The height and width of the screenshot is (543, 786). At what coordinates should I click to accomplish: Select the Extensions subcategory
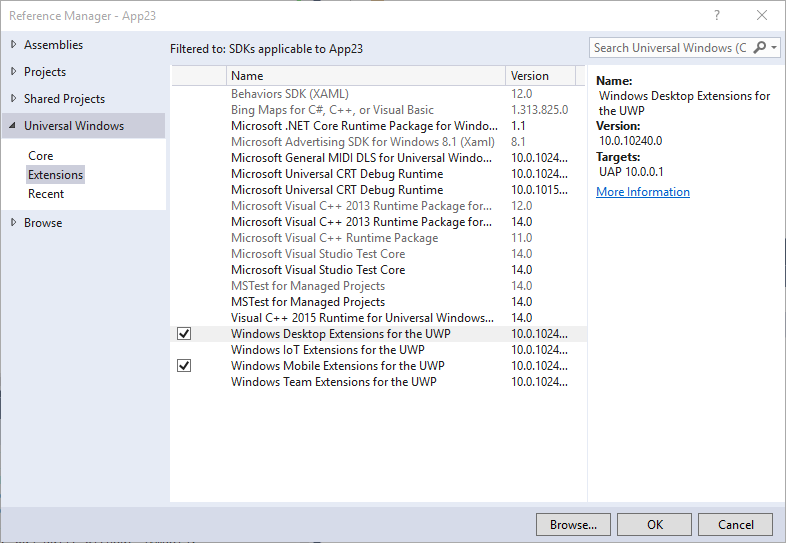tap(56, 175)
